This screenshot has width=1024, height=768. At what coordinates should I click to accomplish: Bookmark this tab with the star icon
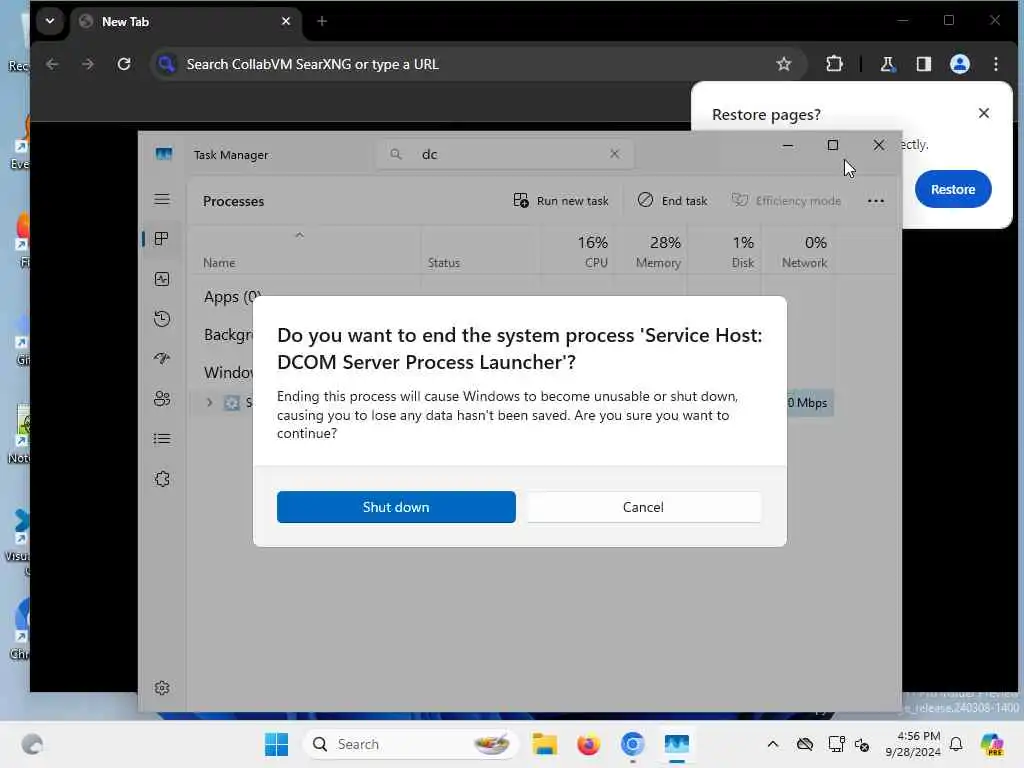click(x=784, y=64)
